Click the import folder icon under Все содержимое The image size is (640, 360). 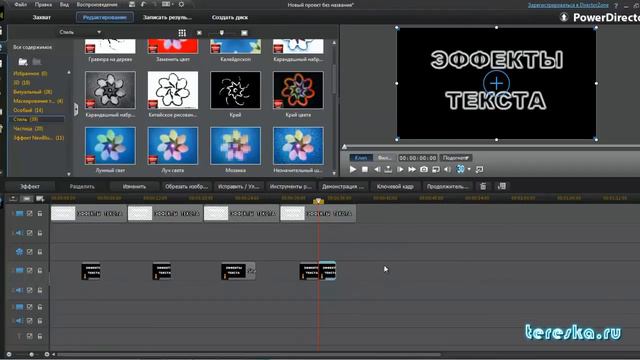[23, 62]
